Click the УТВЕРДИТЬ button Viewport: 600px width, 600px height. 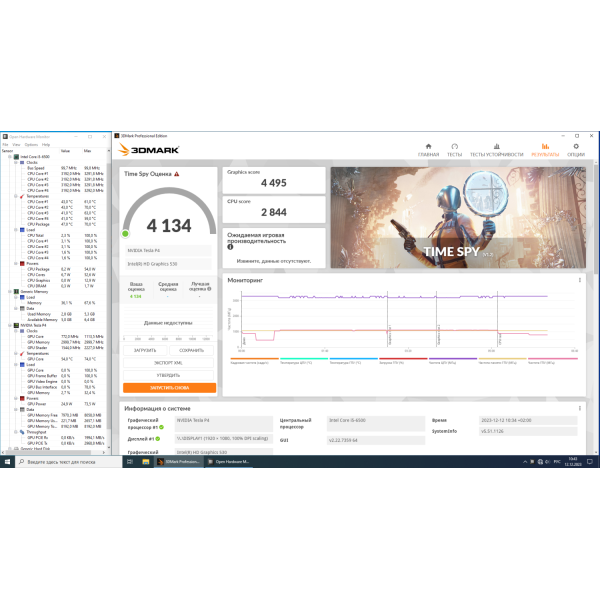point(168,375)
